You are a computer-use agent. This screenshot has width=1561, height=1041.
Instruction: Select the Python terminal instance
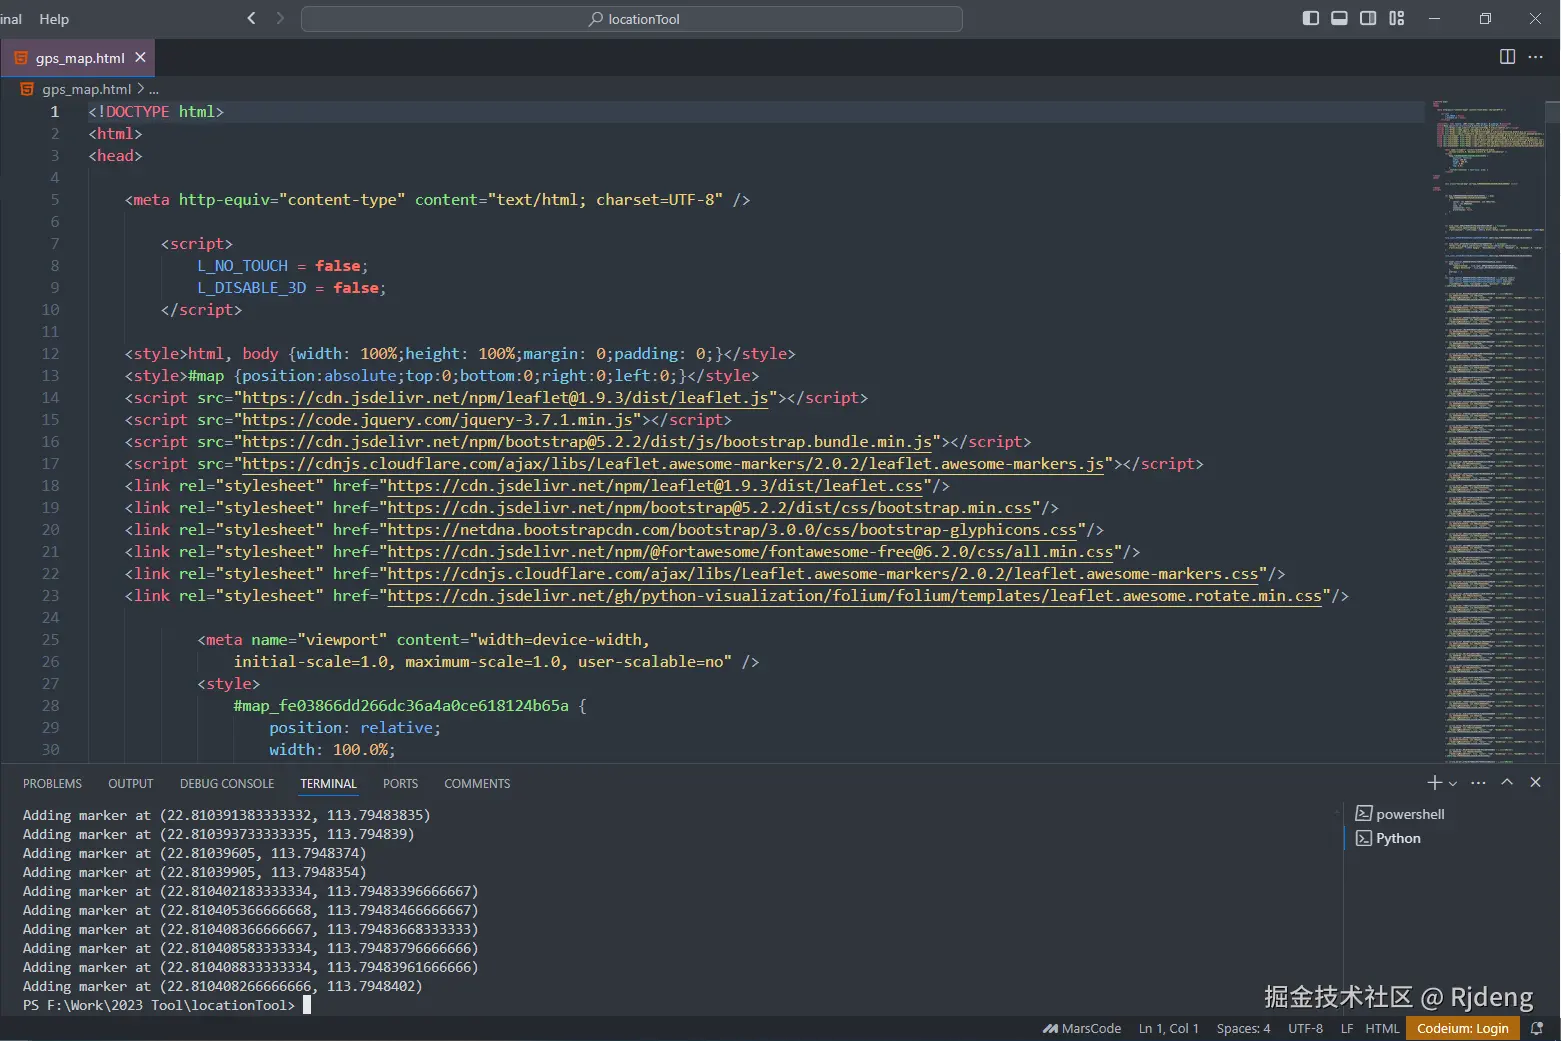click(1397, 838)
